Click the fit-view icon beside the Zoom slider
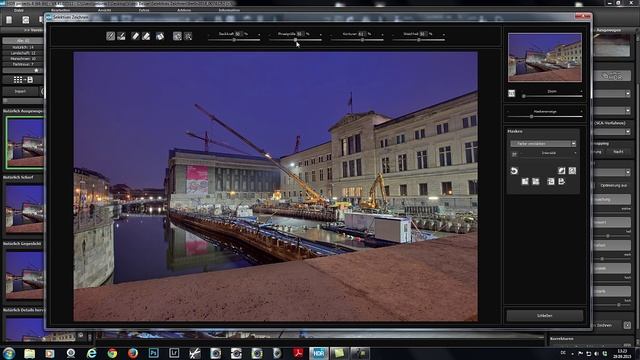This screenshot has height=360, width=640. pyautogui.click(x=511, y=93)
